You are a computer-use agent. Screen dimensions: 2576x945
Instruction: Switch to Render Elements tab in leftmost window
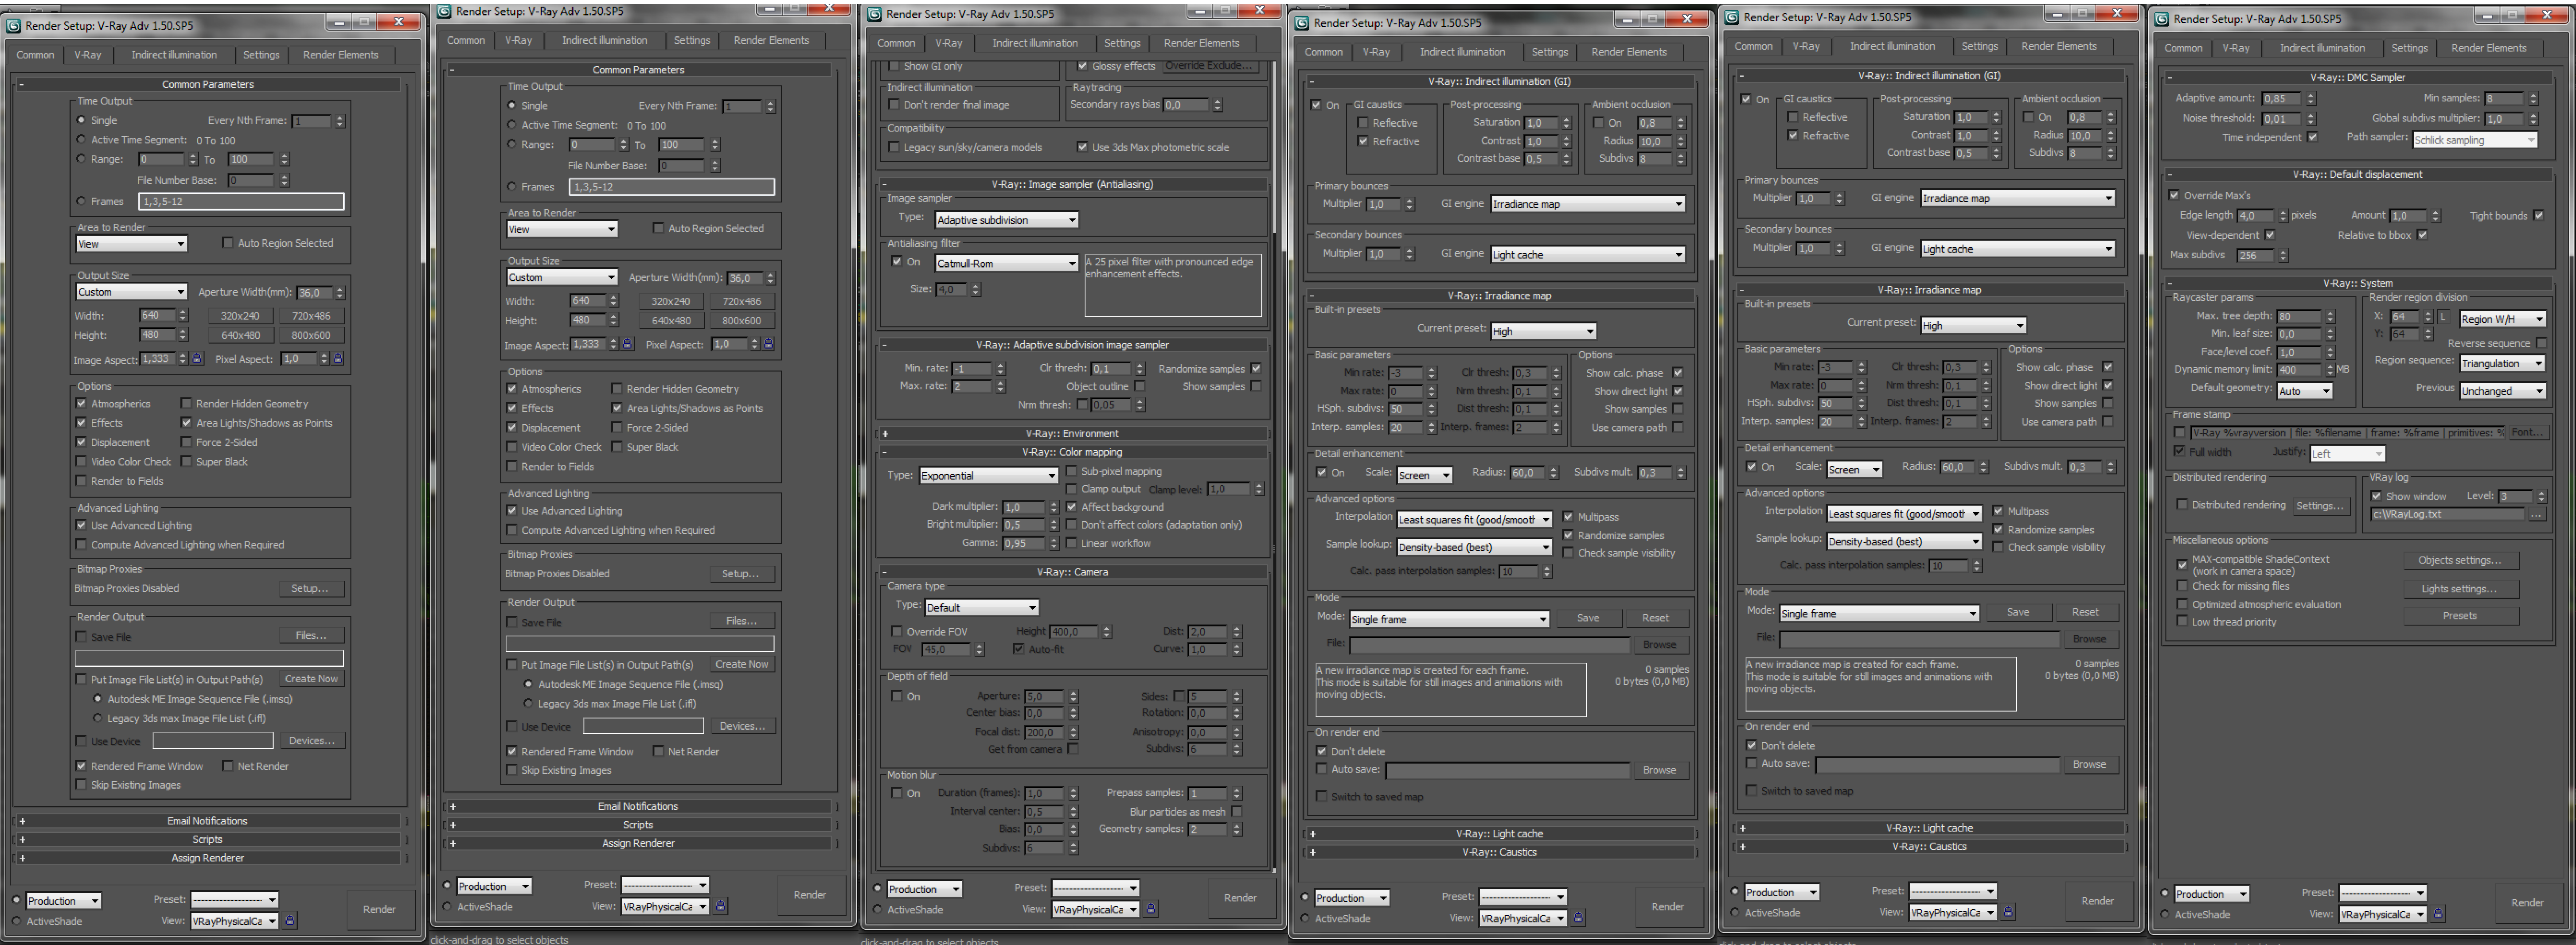(x=340, y=55)
